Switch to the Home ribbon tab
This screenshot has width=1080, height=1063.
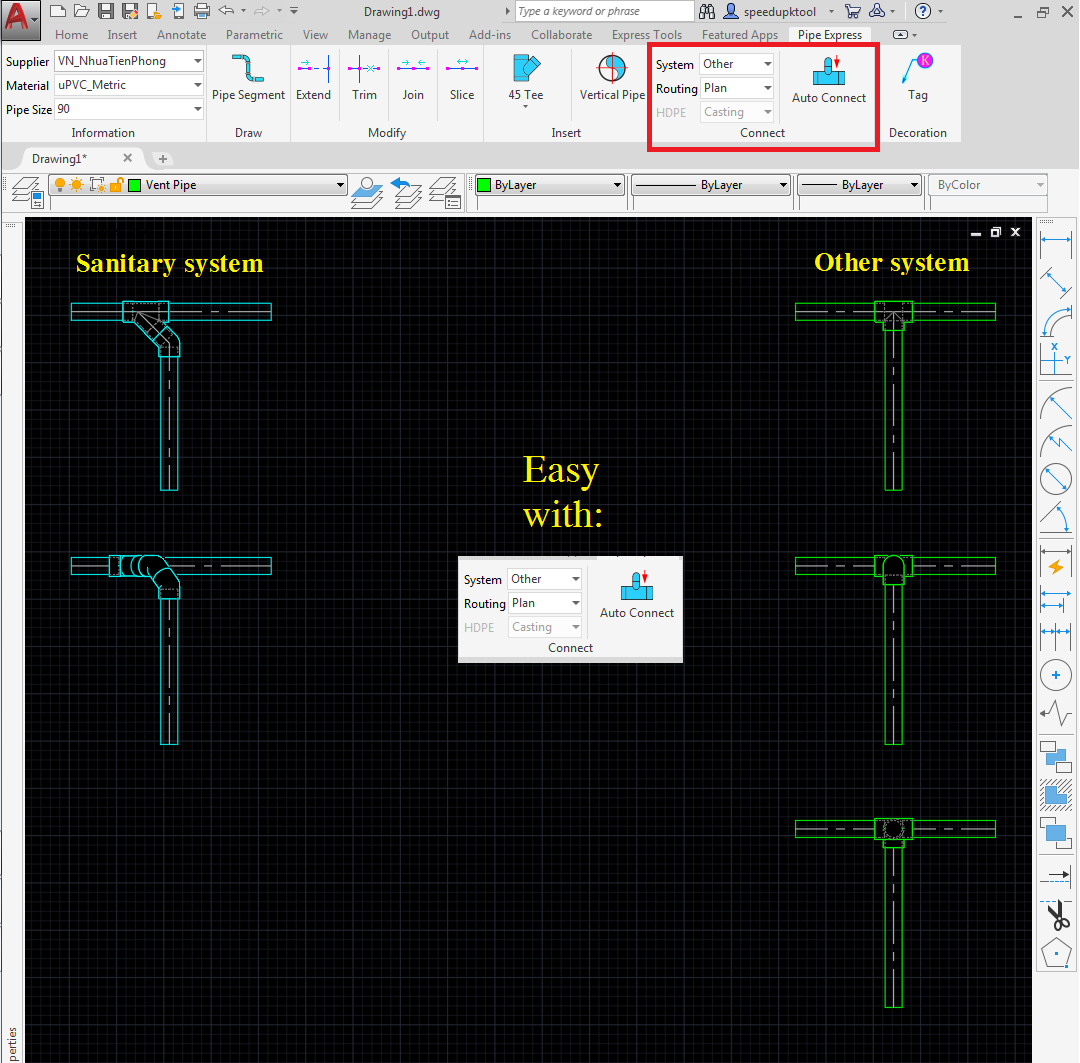pyautogui.click(x=72, y=34)
